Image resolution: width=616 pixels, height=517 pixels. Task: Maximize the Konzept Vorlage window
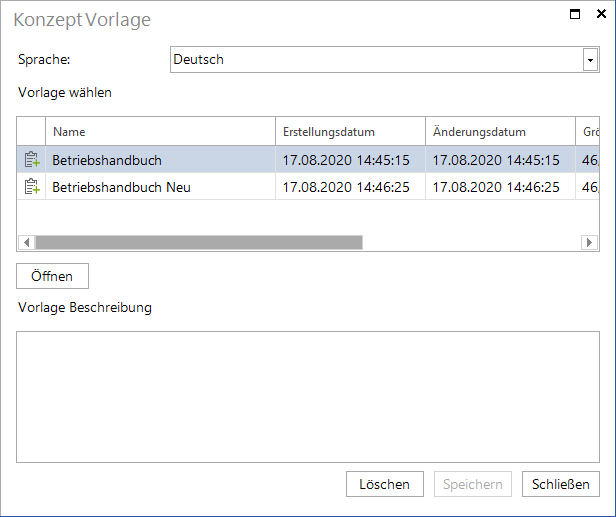575,14
